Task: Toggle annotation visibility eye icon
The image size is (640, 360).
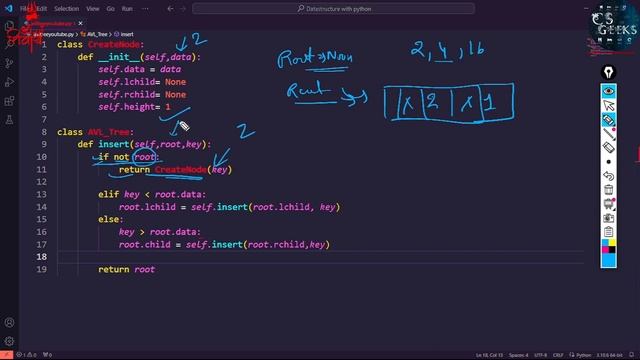Action: [x=609, y=91]
